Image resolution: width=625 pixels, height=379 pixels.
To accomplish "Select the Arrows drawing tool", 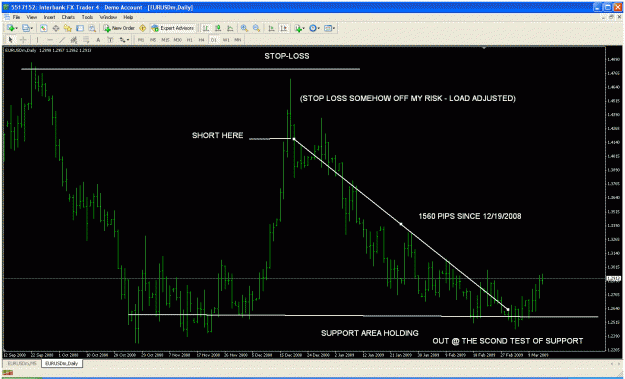I will tap(122, 39).
